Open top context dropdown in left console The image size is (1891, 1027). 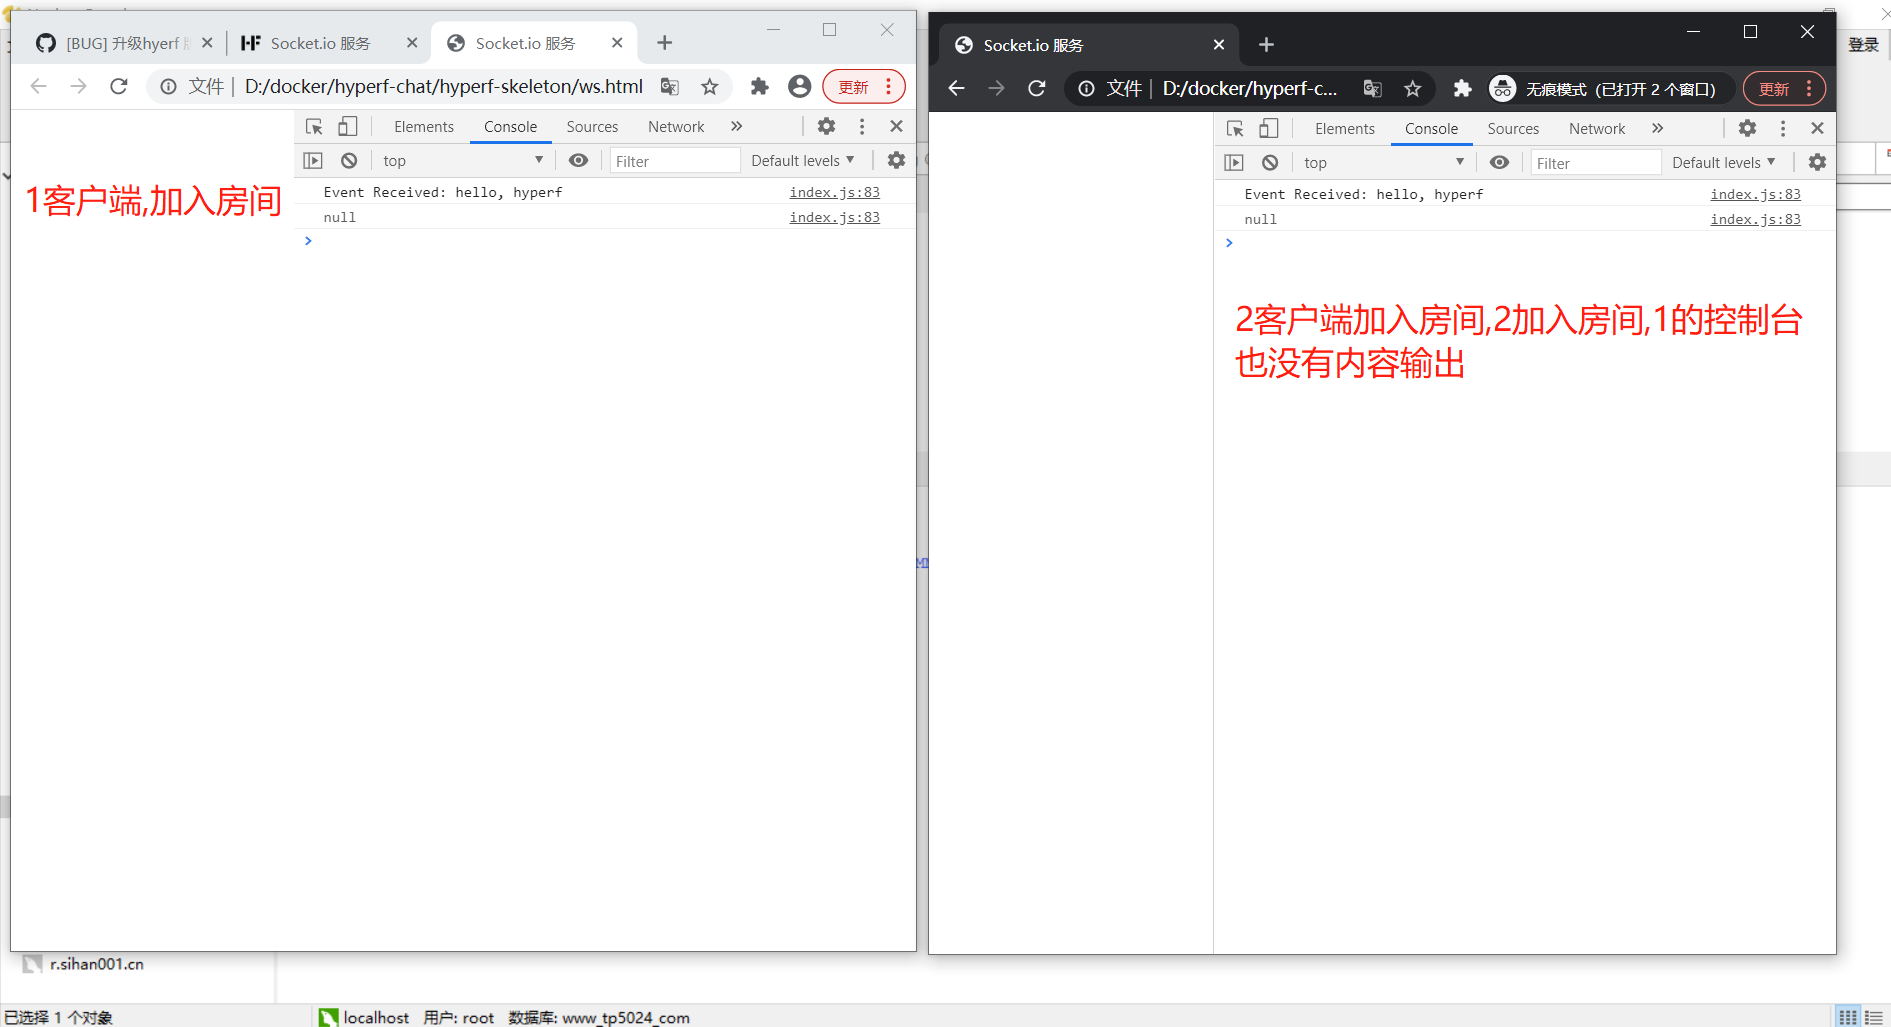tap(462, 160)
